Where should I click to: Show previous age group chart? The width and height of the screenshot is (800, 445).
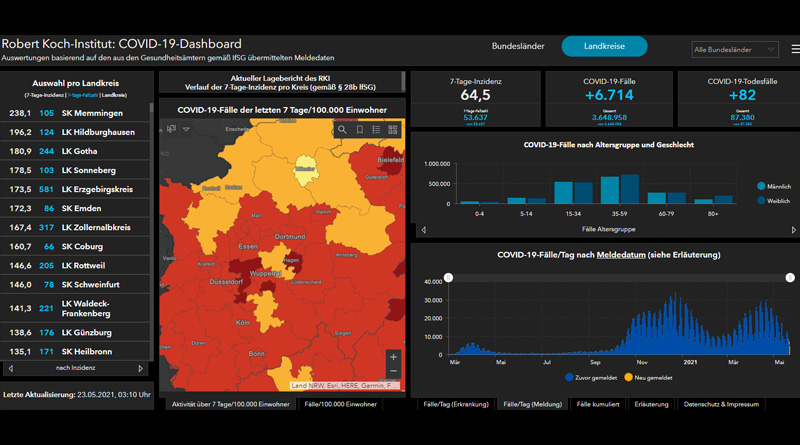click(x=423, y=230)
